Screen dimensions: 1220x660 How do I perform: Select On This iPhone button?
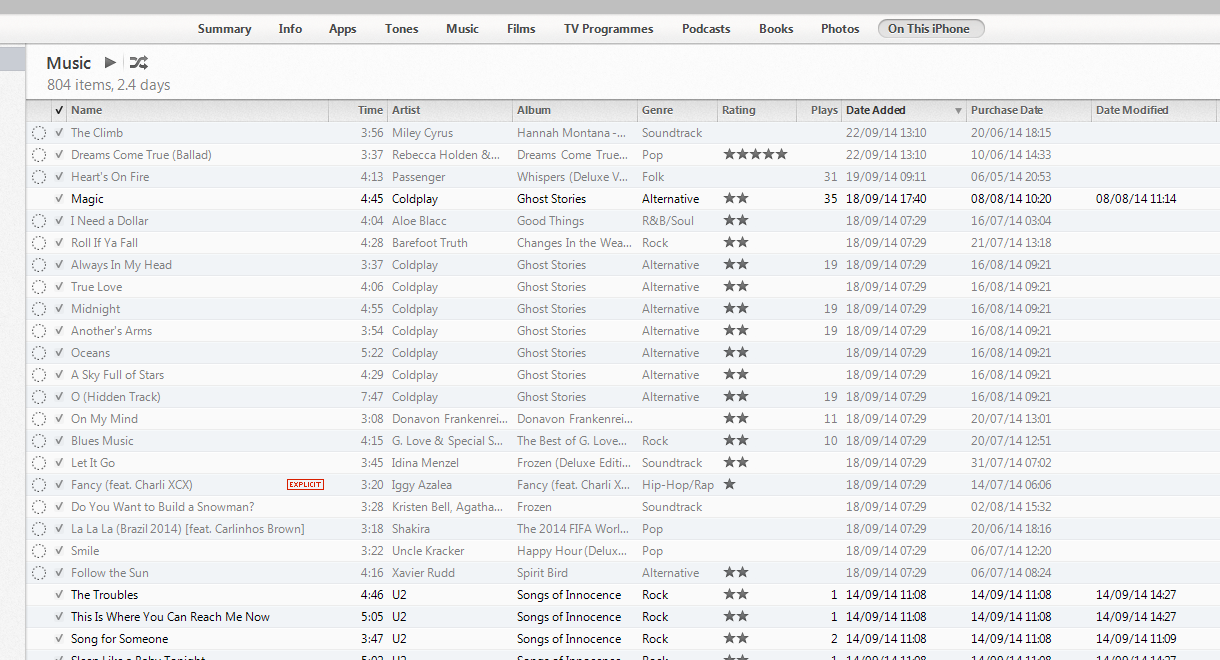pos(931,29)
